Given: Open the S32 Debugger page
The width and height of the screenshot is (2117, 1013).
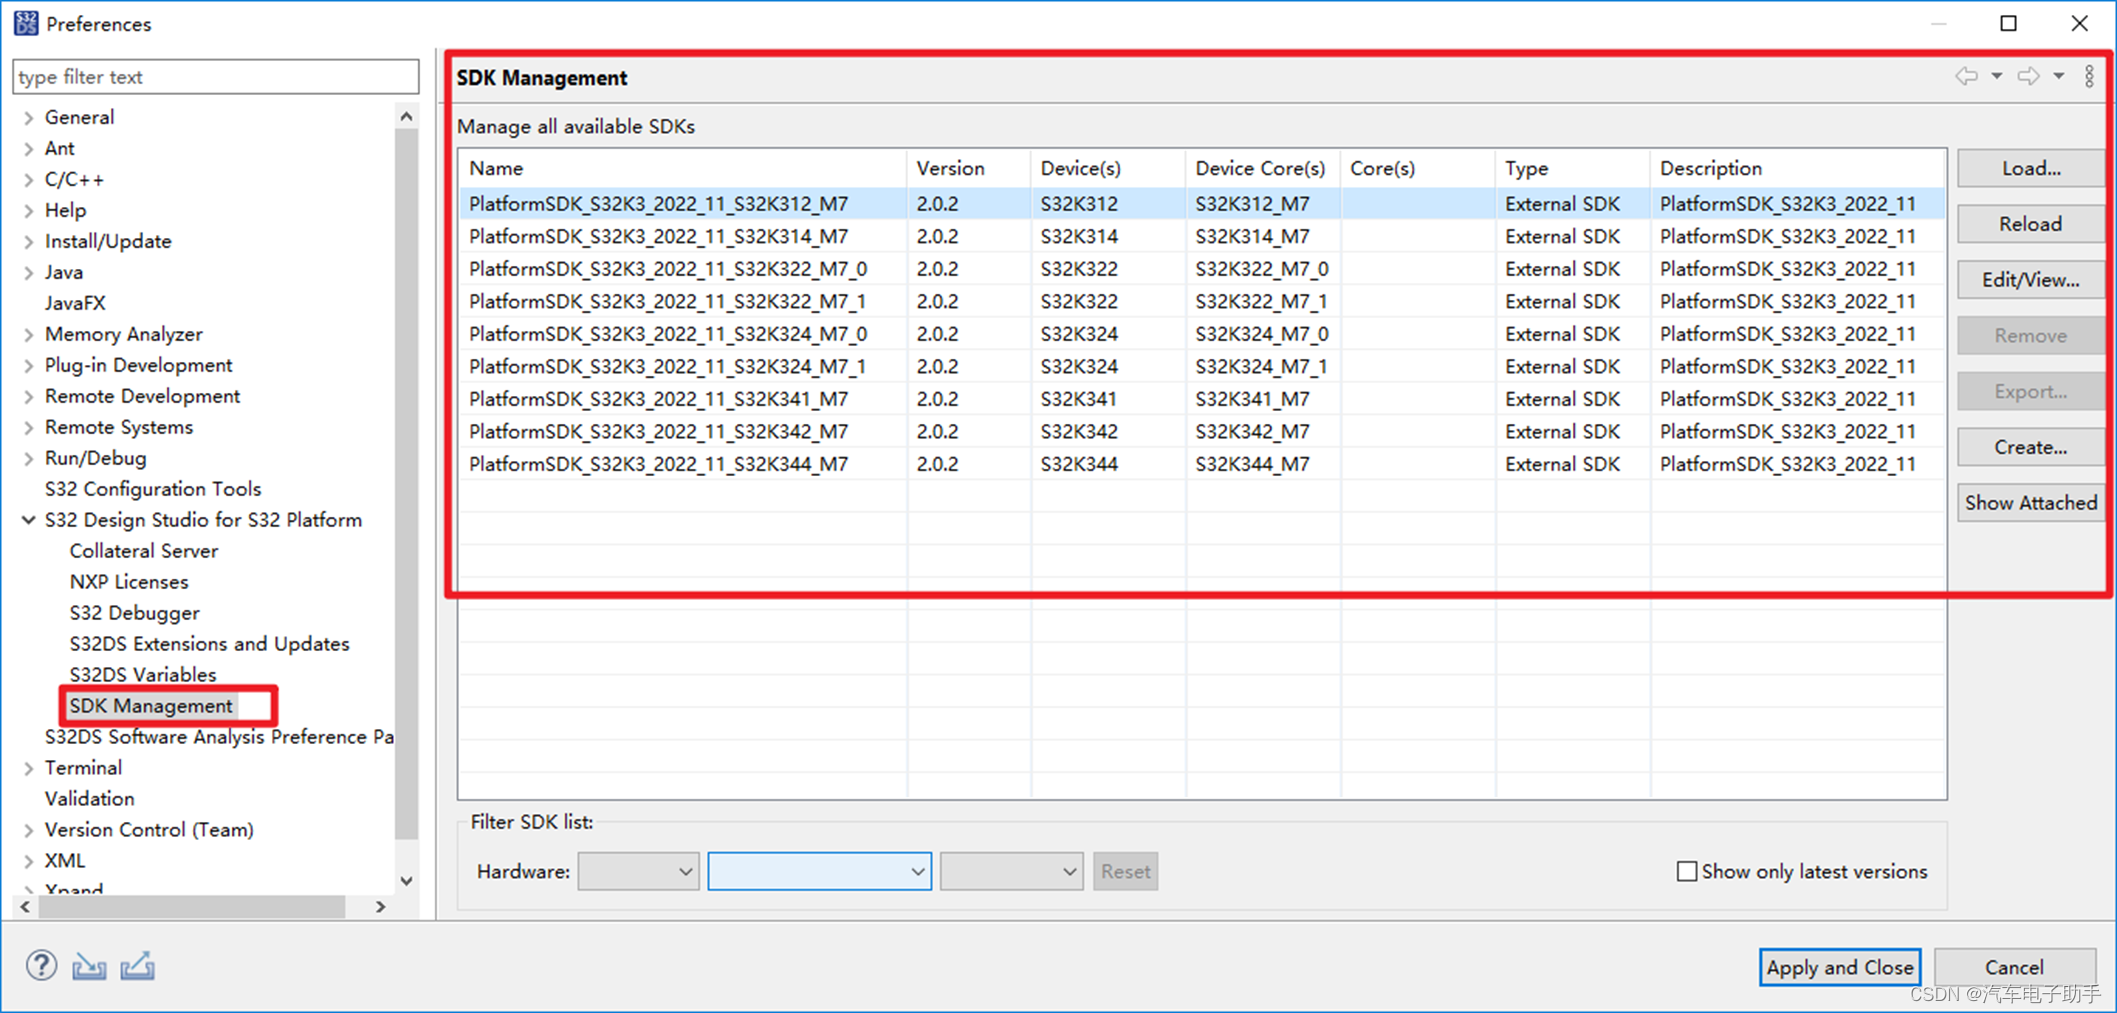Looking at the screenshot, I should pos(134,613).
